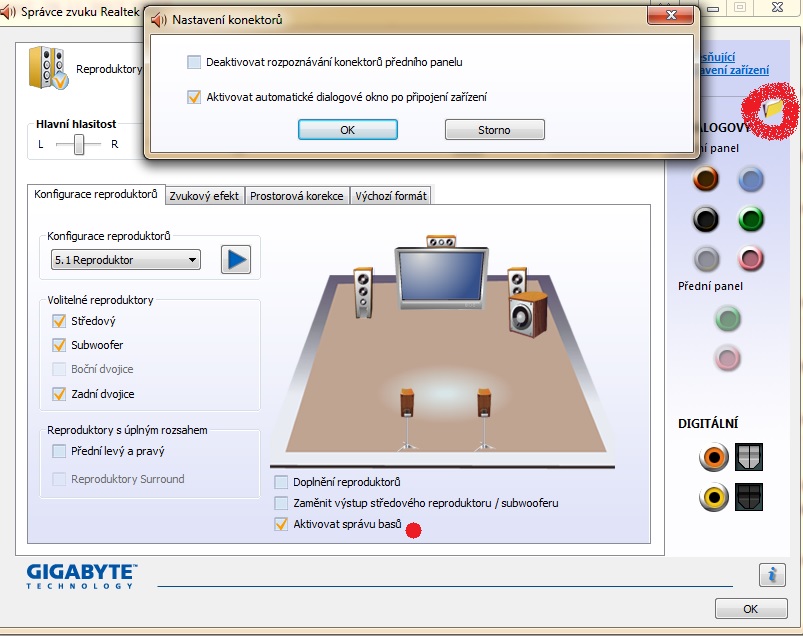Open the yellow folder connector settings icon
This screenshot has height=636, width=803.
tap(772, 109)
